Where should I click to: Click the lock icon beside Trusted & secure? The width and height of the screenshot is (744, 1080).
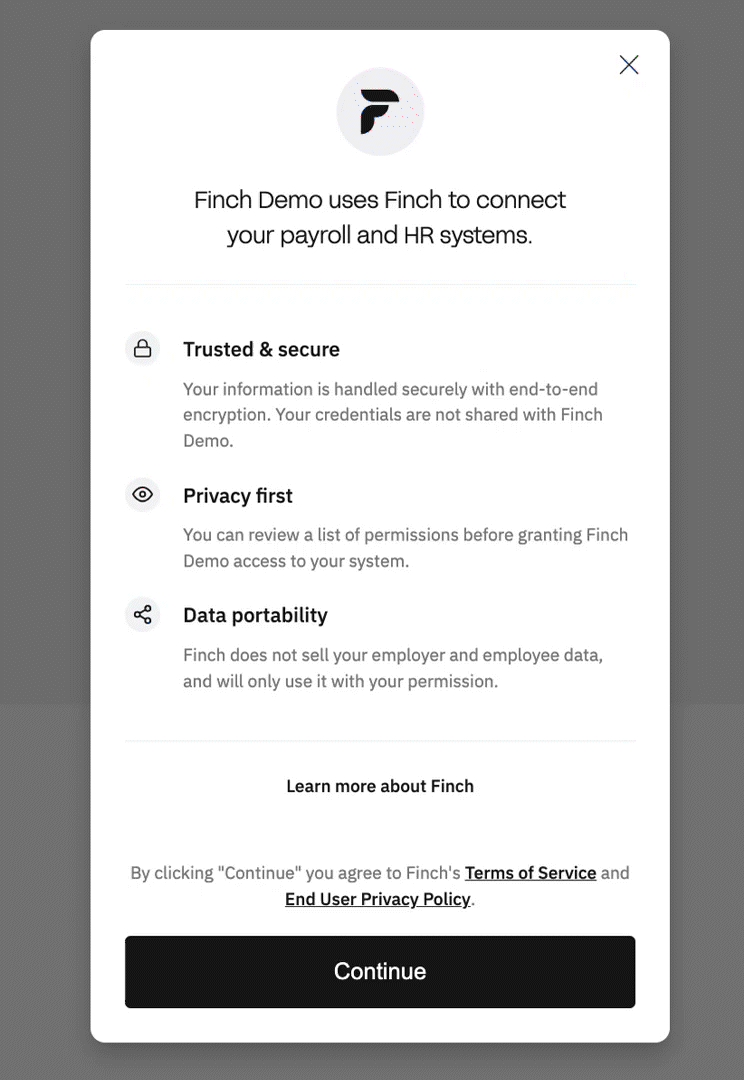tap(143, 349)
